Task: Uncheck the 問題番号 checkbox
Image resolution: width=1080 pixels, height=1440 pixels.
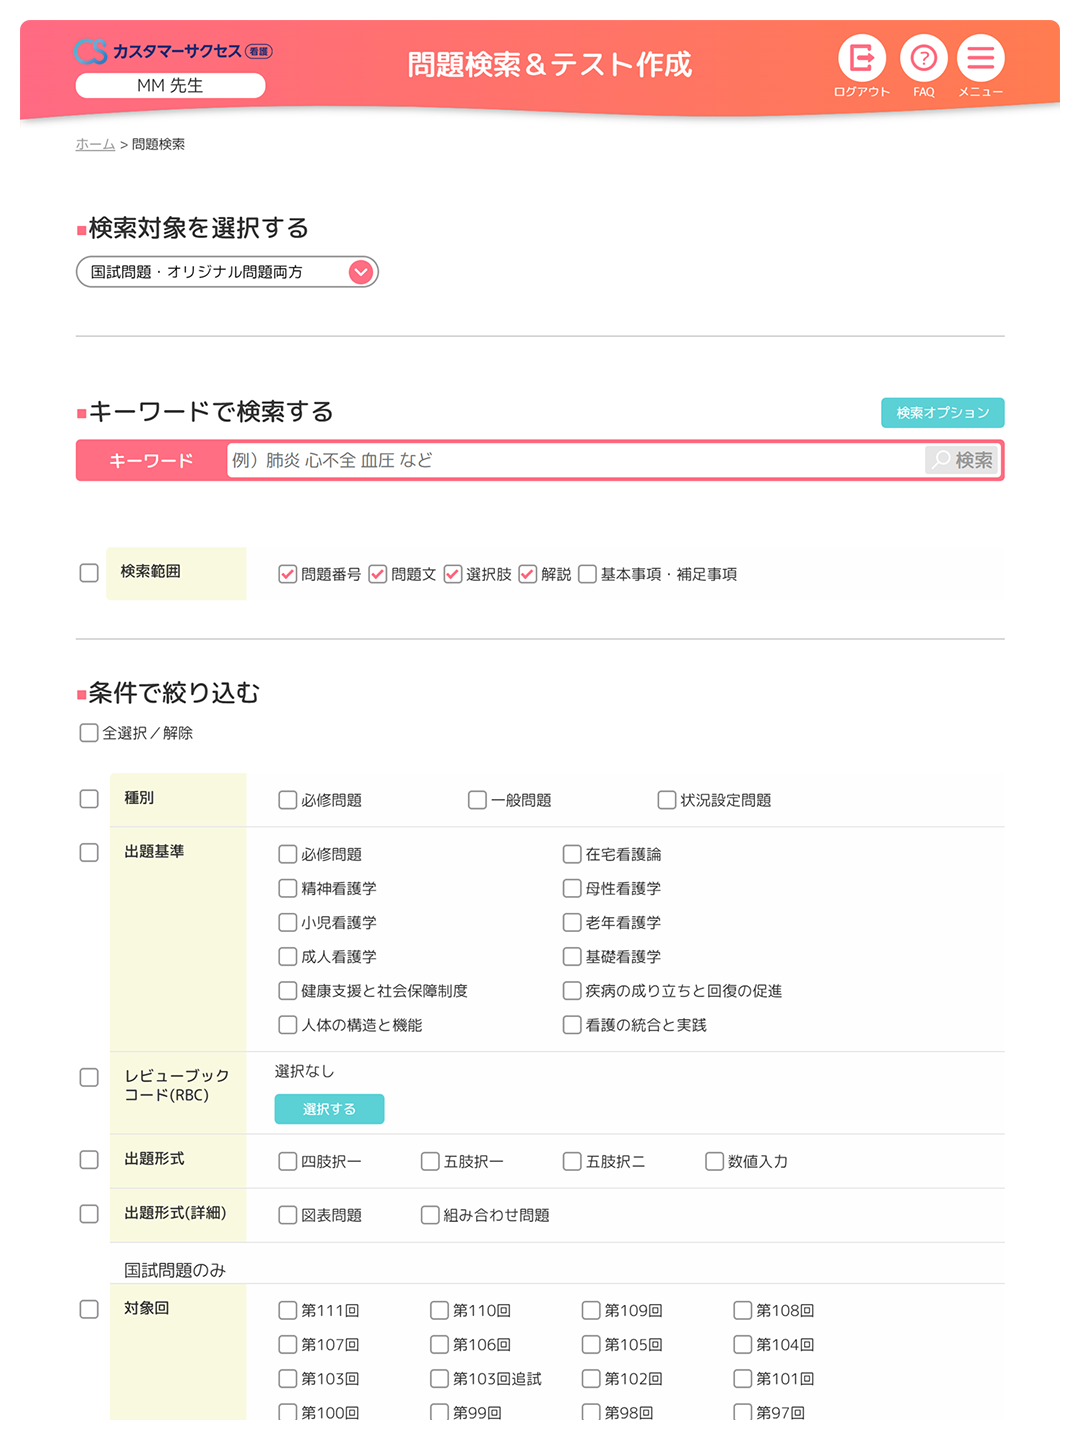Action: [x=287, y=573]
